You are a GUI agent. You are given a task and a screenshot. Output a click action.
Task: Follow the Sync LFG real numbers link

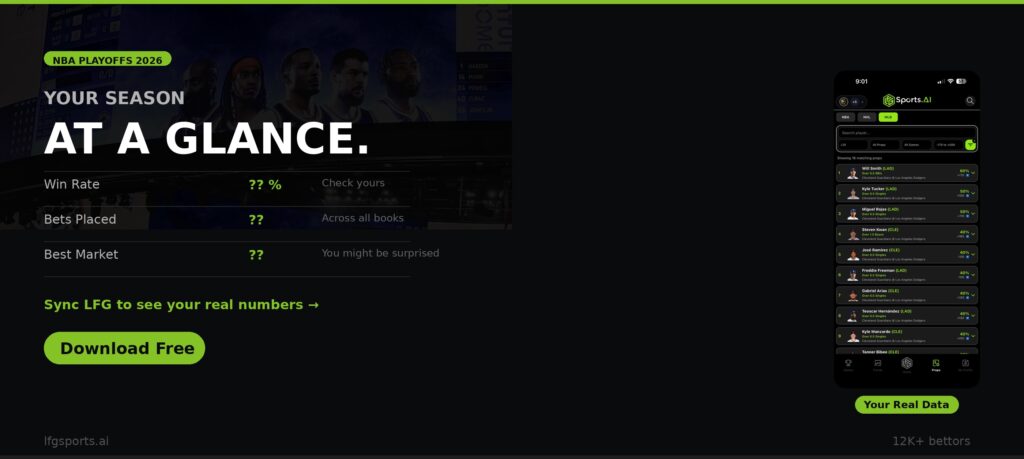(181, 305)
